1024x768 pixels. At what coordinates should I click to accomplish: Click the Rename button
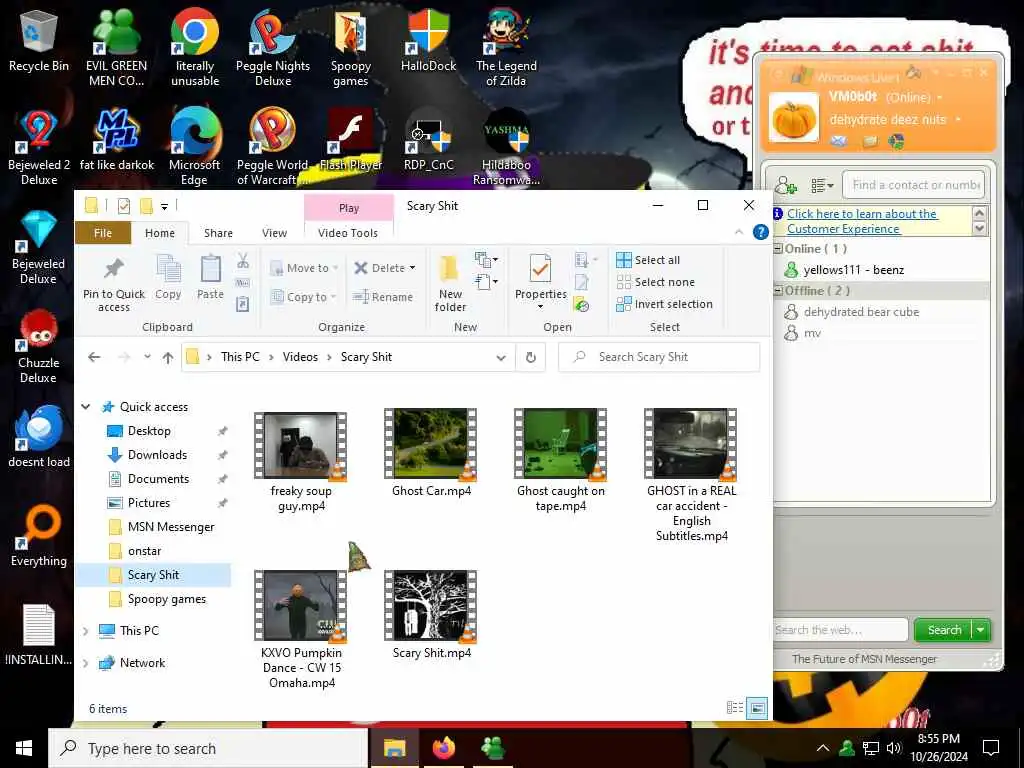(x=383, y=296)
